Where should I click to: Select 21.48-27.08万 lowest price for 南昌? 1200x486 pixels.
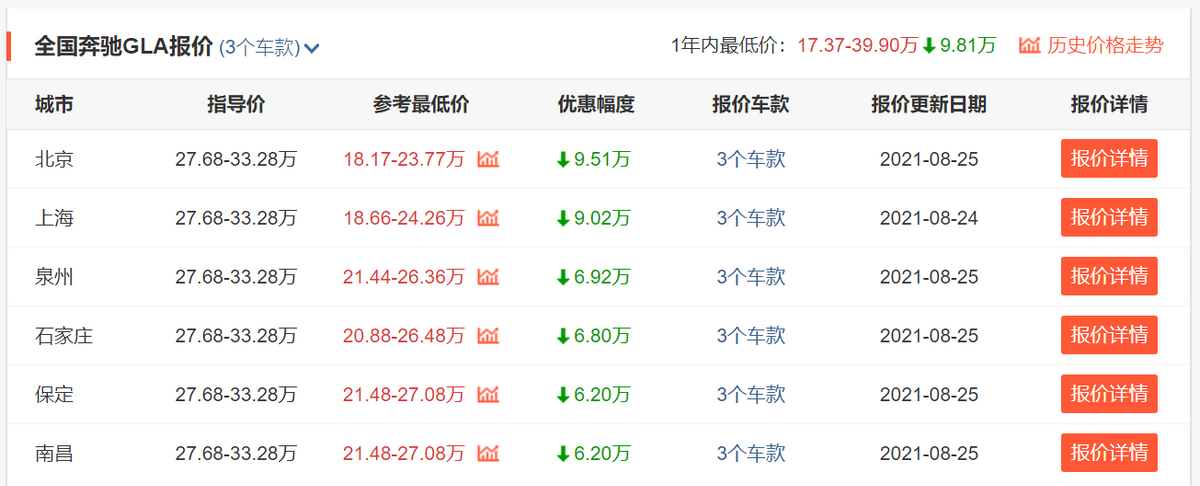coord(404,454)
